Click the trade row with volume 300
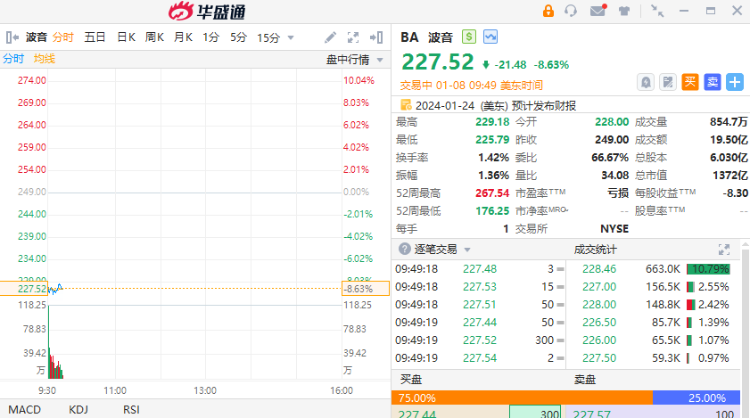 click(x=479, y=340)
